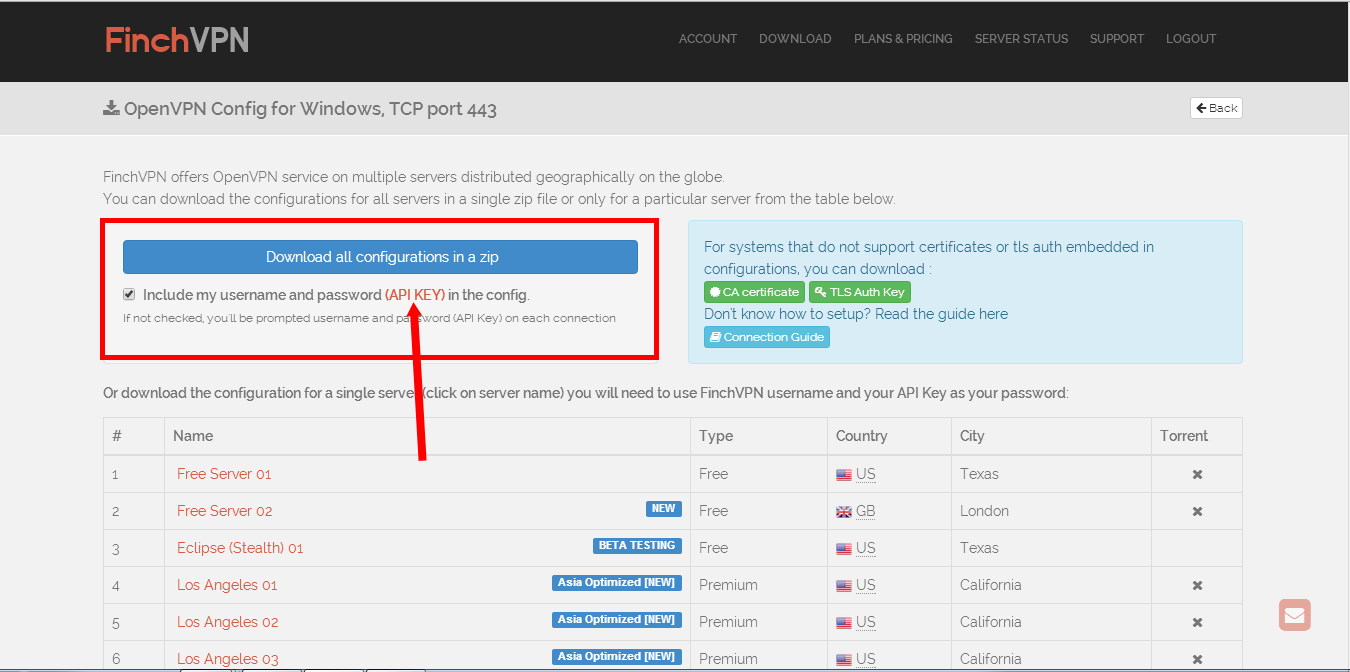
Task: Click the BETA TESTING badge
Action: click(x=637, y=546)
